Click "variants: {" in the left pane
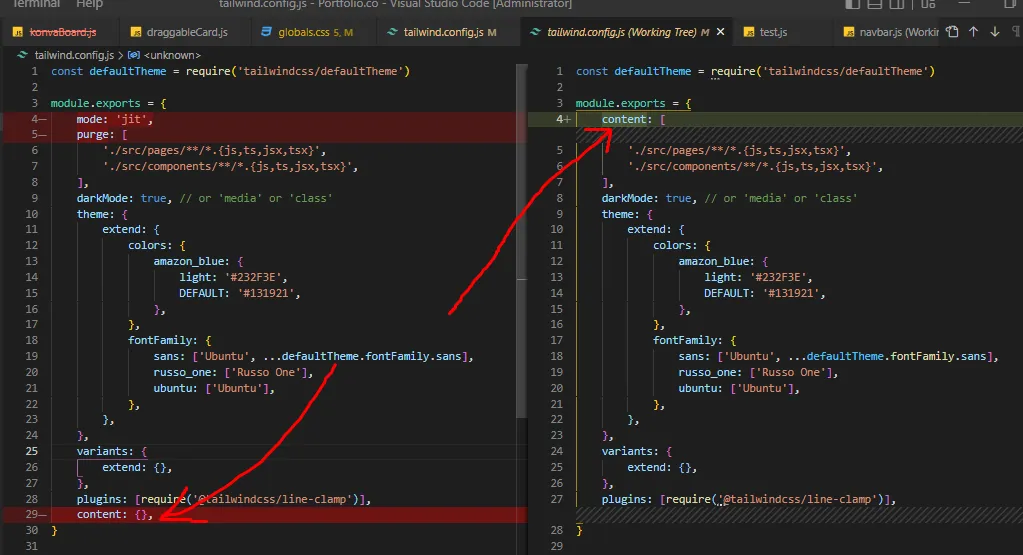 112,451
